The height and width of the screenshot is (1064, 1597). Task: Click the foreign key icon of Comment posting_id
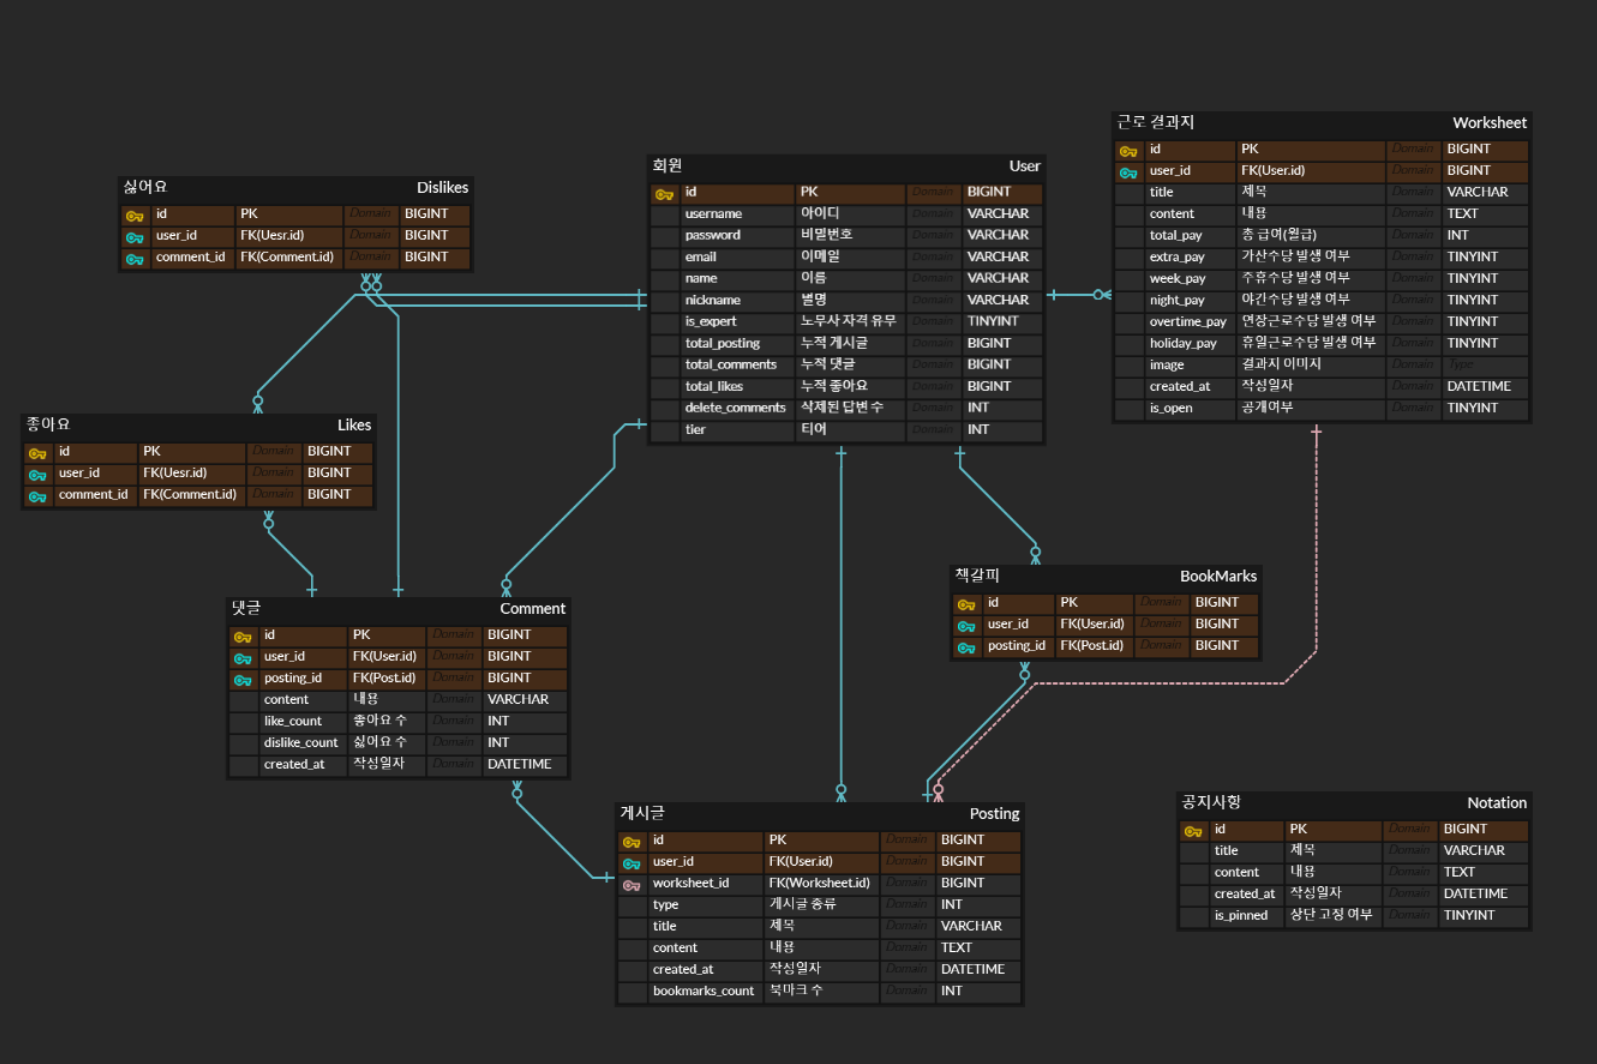pyautogui.click(x=243, y=679)
